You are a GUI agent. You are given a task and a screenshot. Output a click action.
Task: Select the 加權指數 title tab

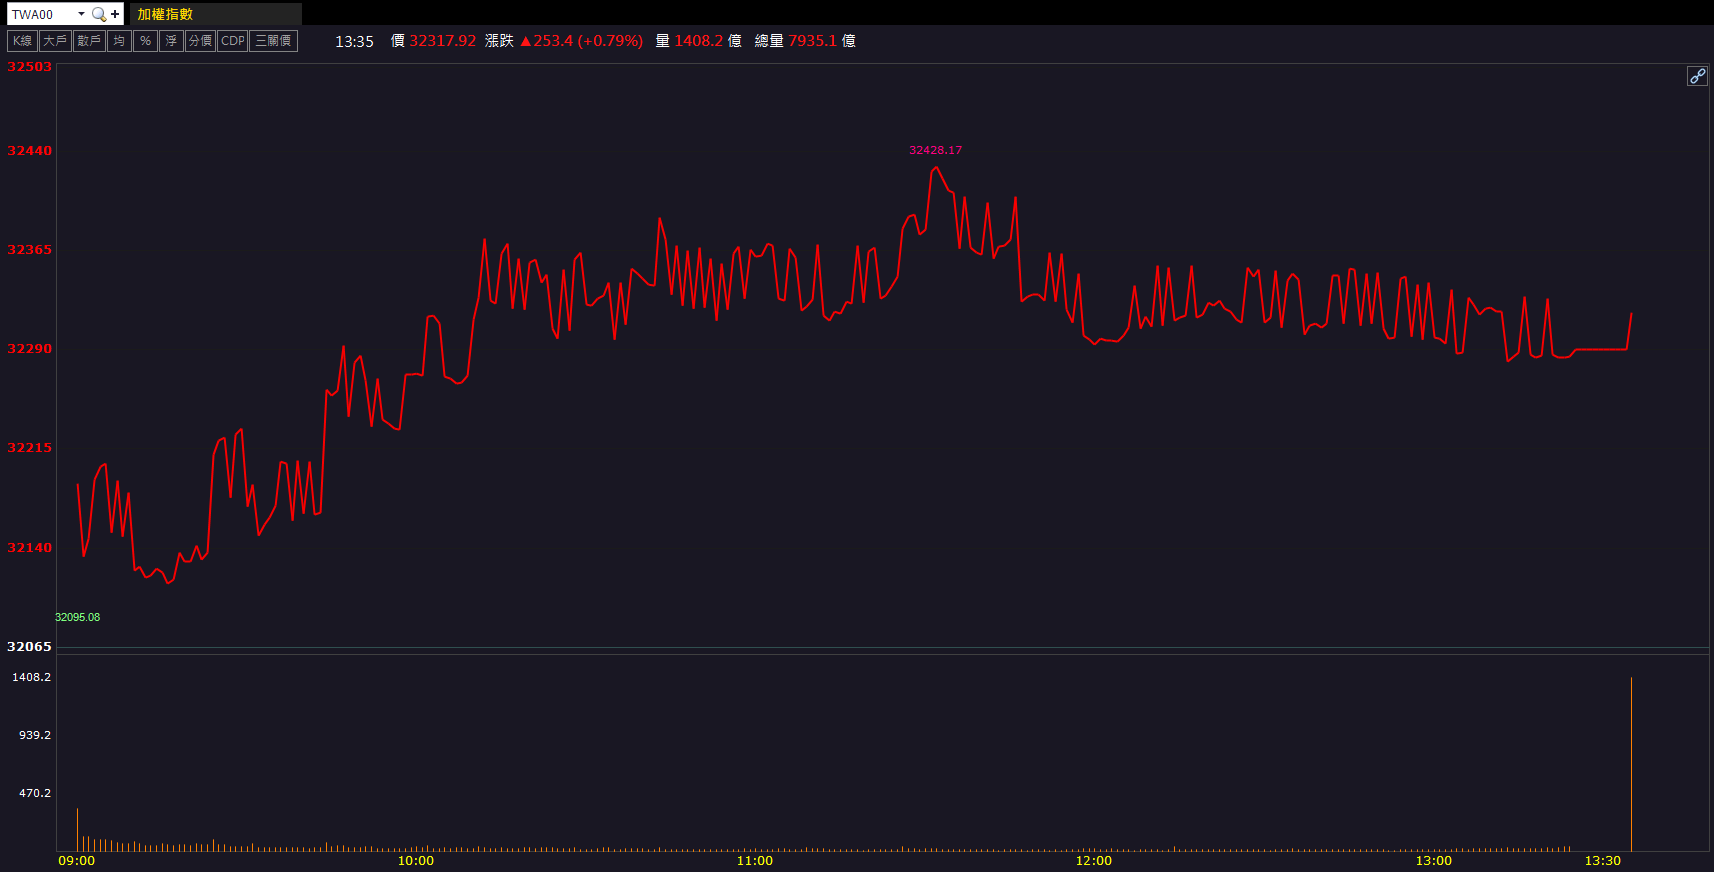165,14
